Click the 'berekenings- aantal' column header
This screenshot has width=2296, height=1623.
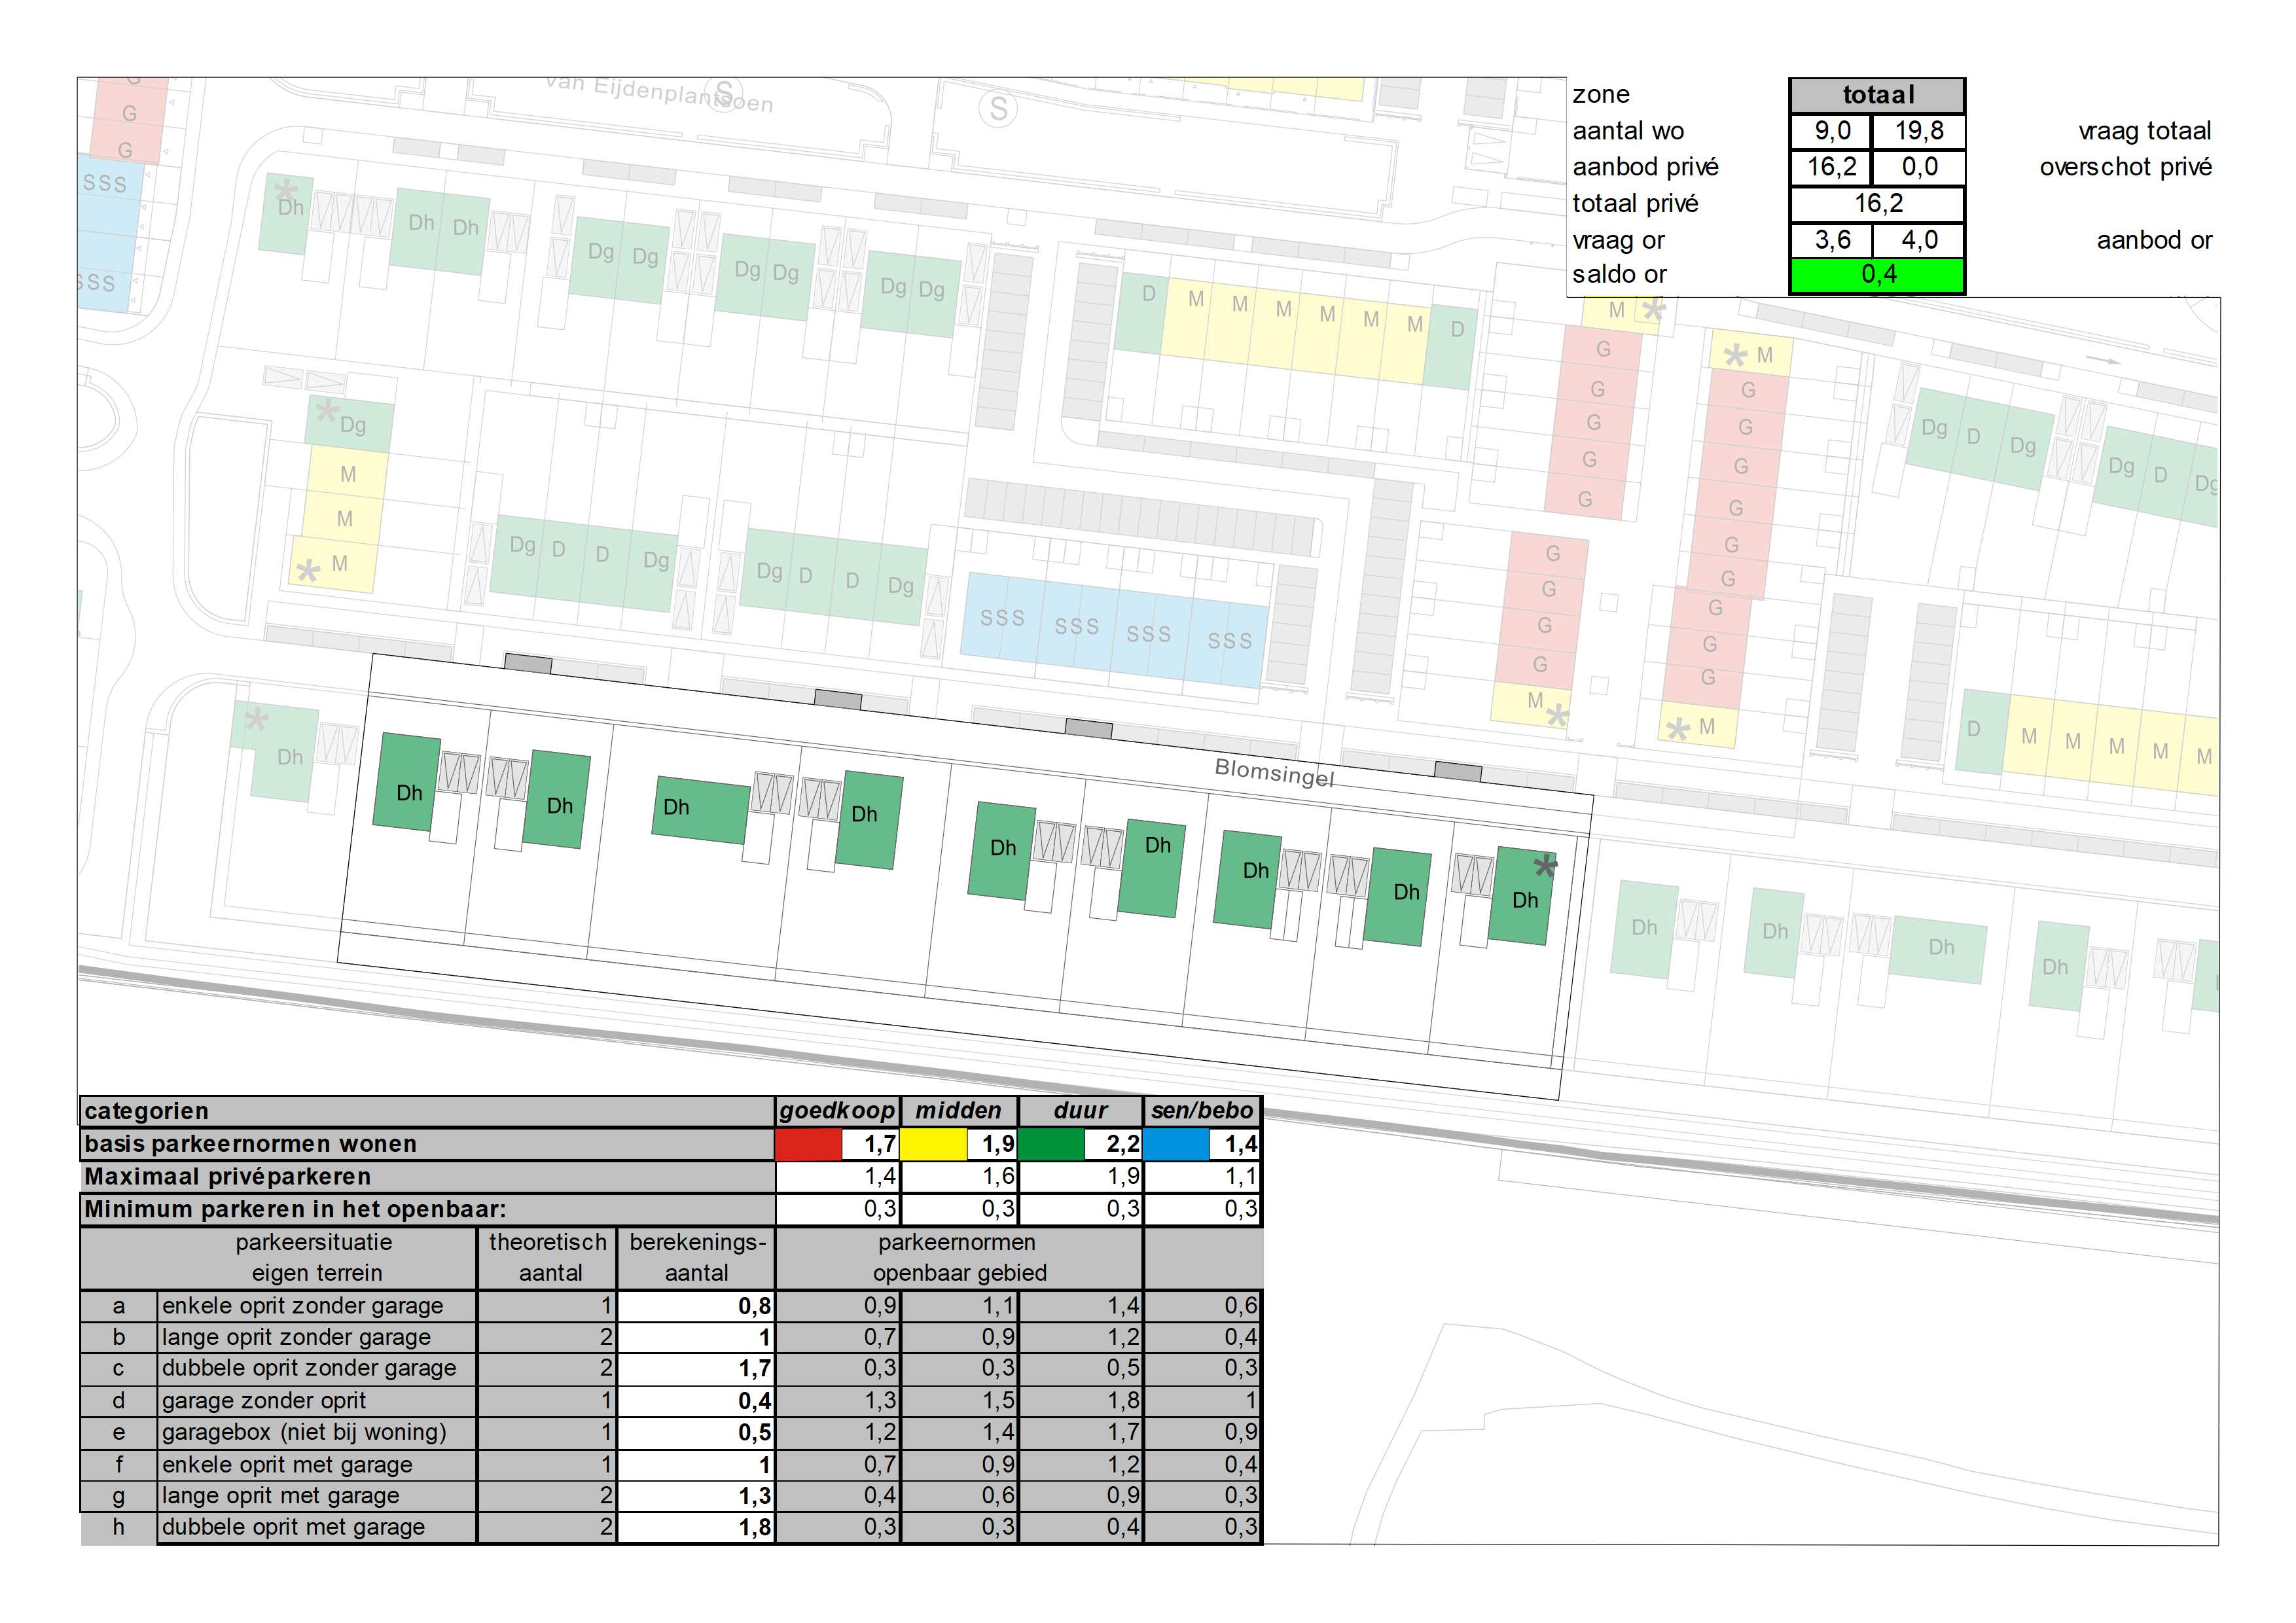[x=697, y=1258]
